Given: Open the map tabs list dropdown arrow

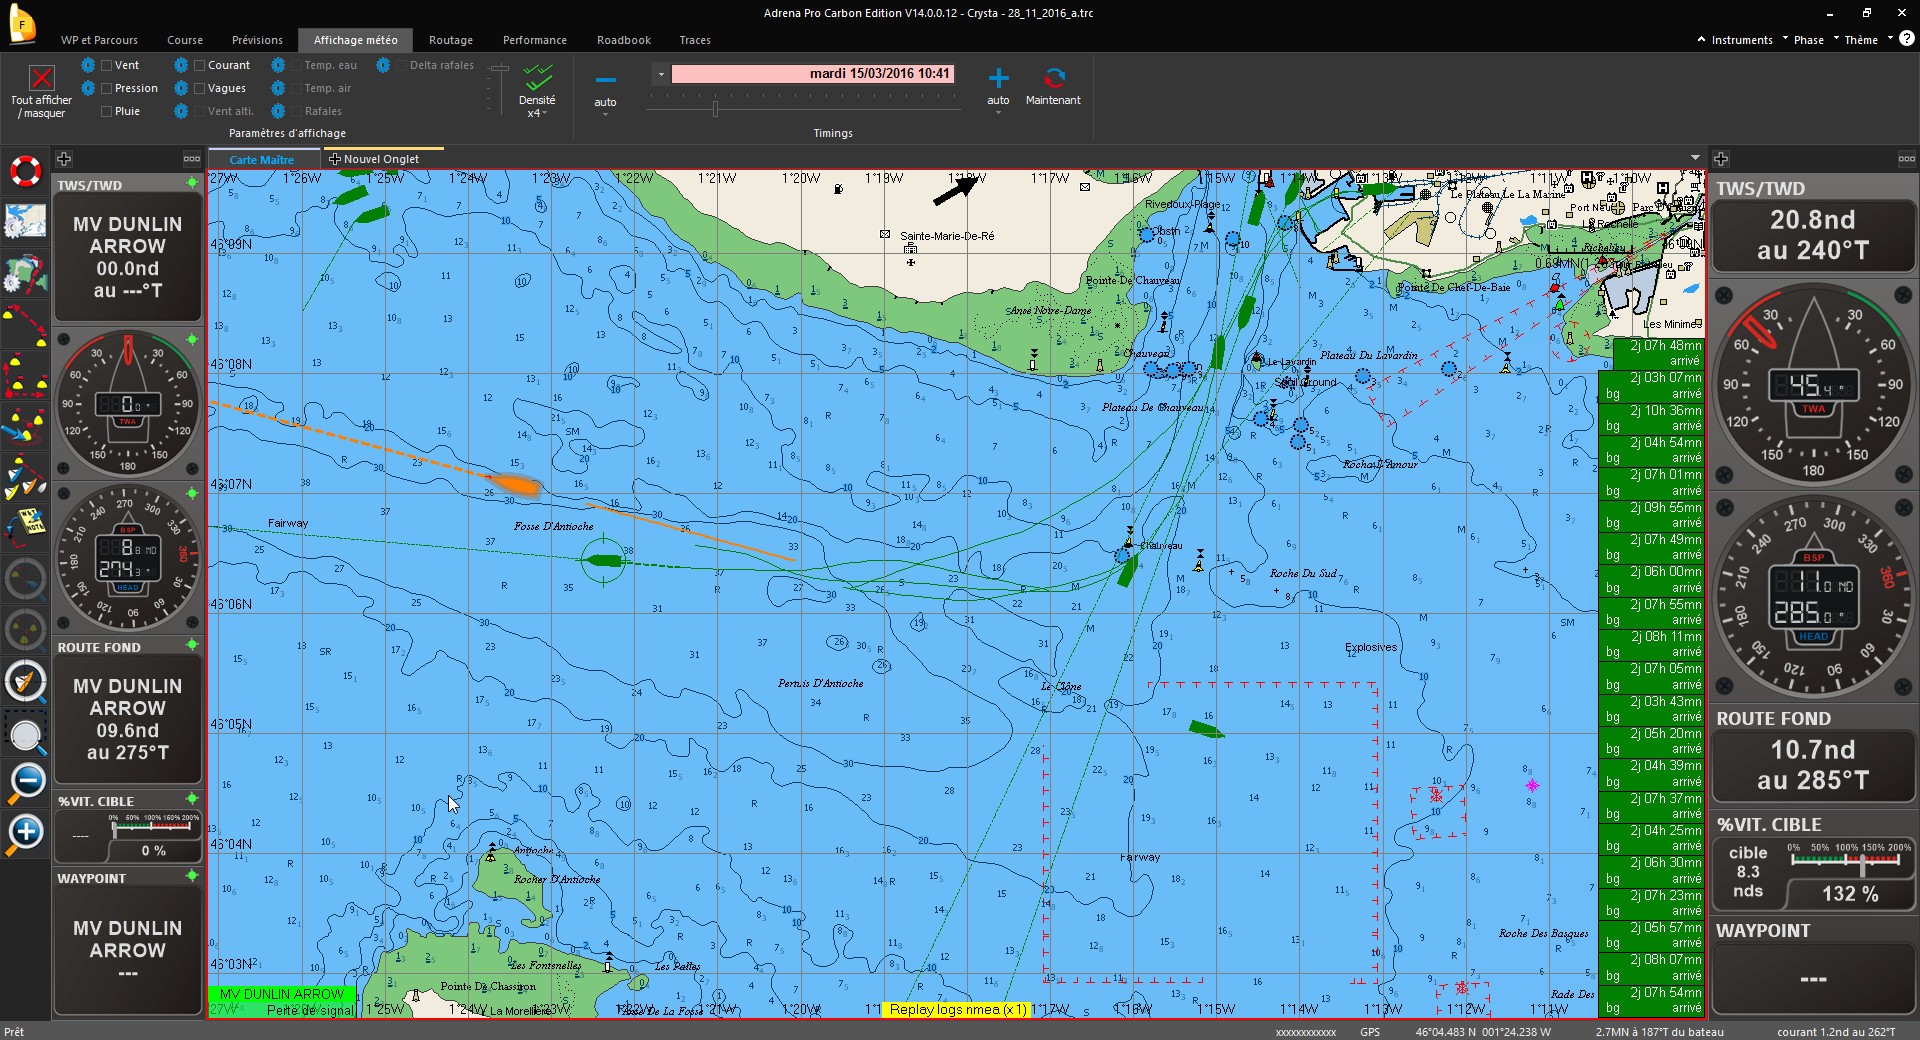Looking at the screenshot, I should (1695, 158).
